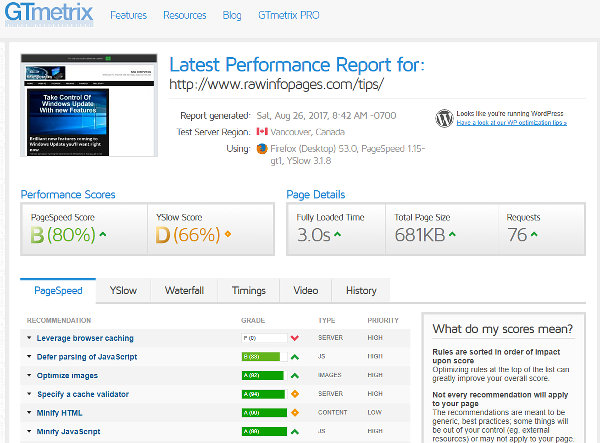Expand Defer parsing of JavaScript arrow
The height and width of the screenshot is (443, 600).
pyautogui.click(x=29, y=357)
